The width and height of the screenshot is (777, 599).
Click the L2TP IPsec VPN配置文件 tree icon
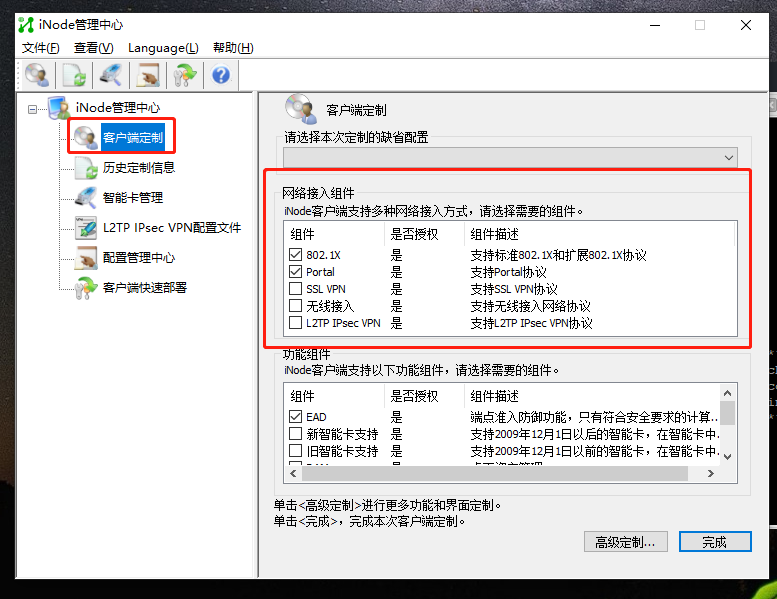click(86, 228)
